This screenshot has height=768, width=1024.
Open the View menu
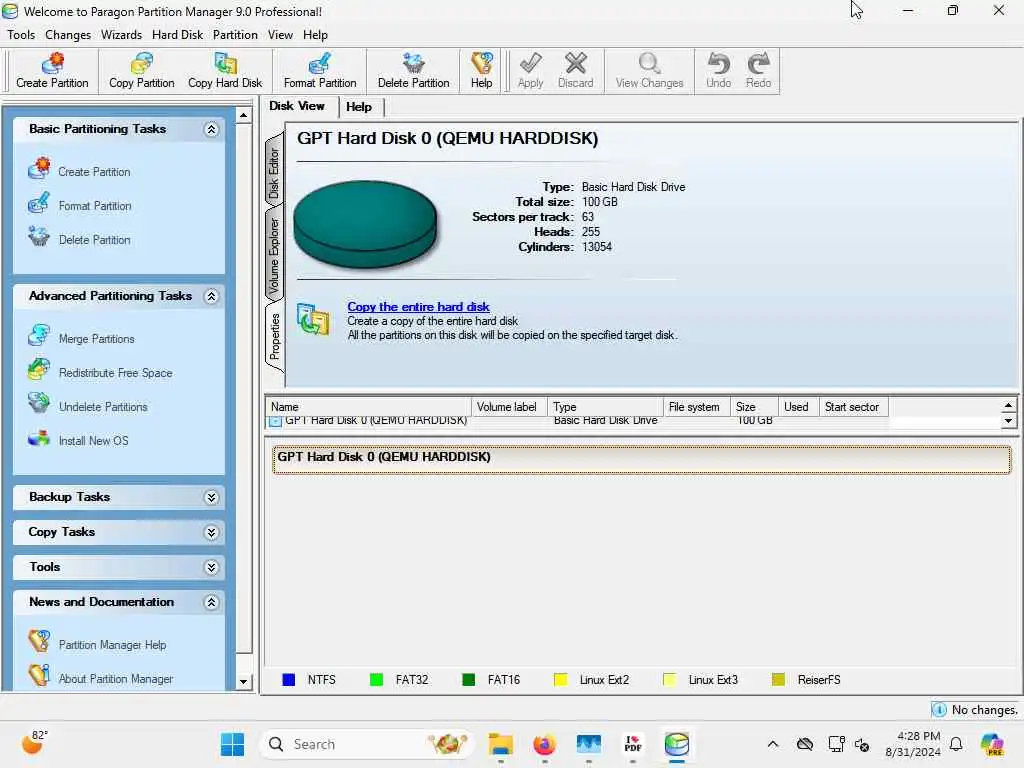pos(280,35)
